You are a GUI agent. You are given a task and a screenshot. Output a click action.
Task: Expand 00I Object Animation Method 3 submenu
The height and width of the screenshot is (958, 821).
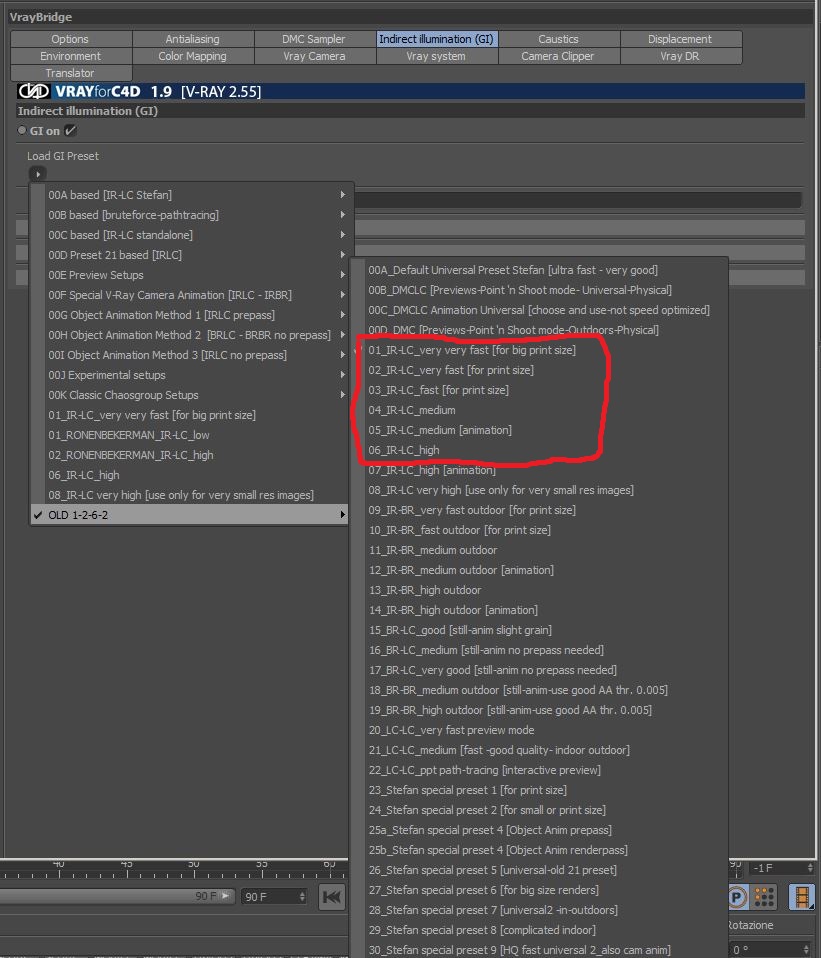[x=189, y=355]
